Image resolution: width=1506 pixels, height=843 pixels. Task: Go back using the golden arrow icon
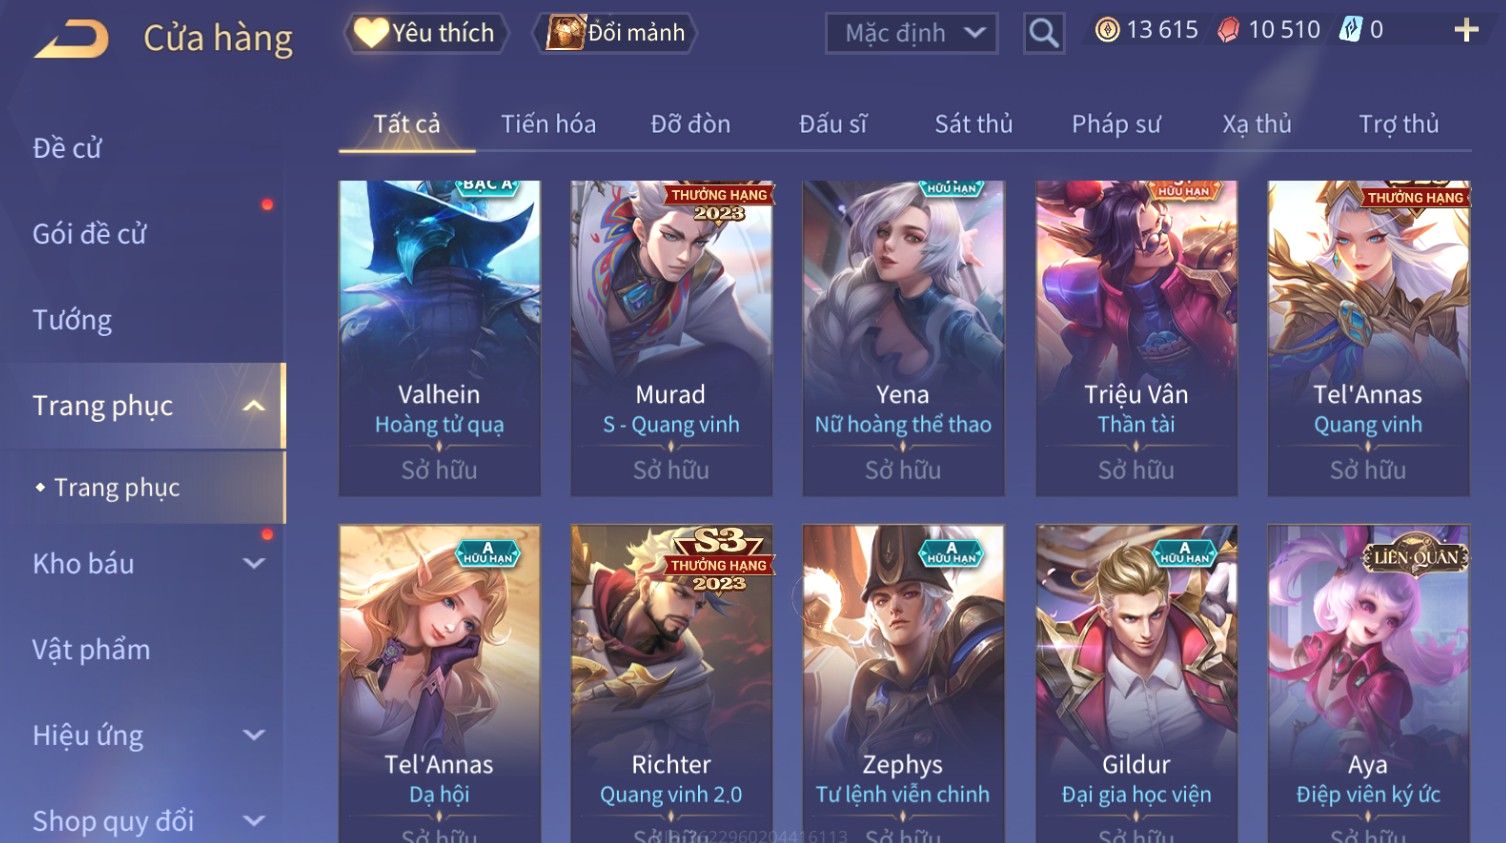(71, 39)
